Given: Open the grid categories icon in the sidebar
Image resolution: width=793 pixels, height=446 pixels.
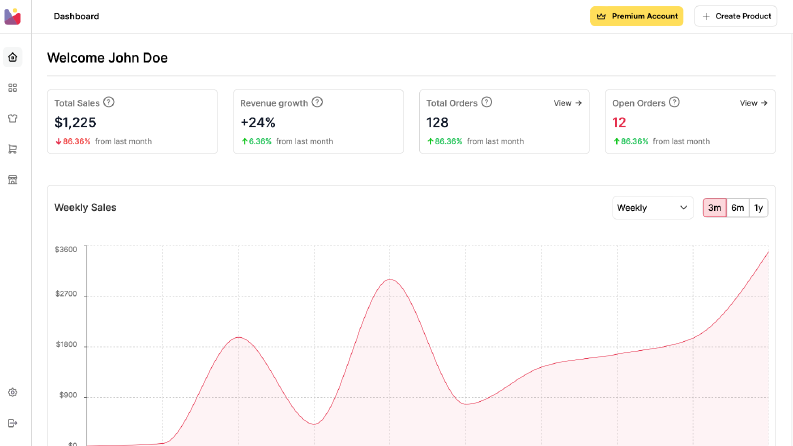Looking at the screenshot, I should pos(13,88).
